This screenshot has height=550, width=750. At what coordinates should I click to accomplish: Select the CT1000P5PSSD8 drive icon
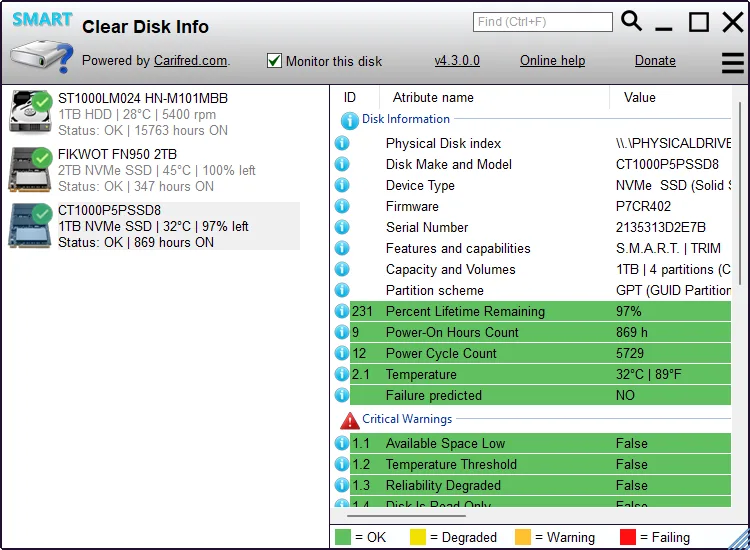point(31,226)
